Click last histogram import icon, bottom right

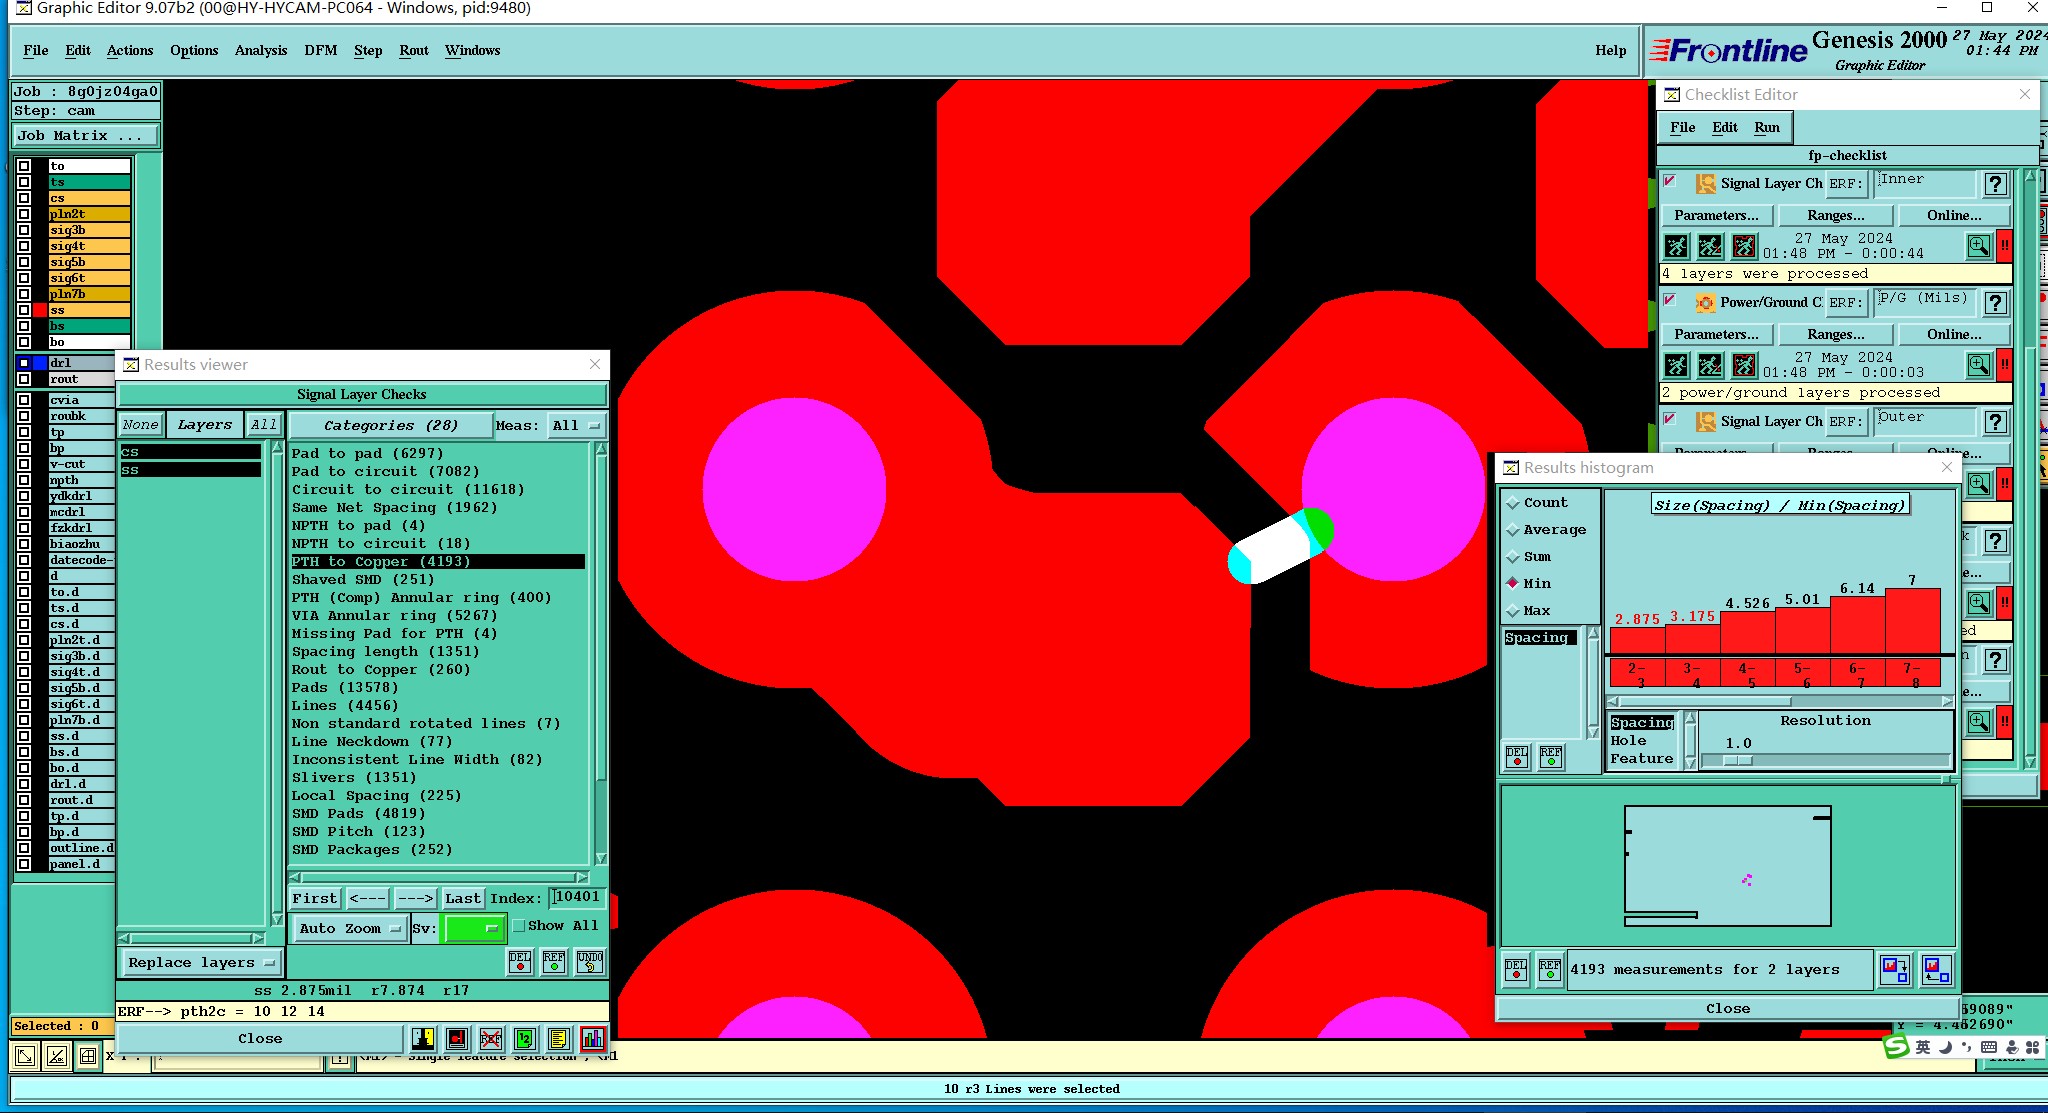pos(1937,969)
